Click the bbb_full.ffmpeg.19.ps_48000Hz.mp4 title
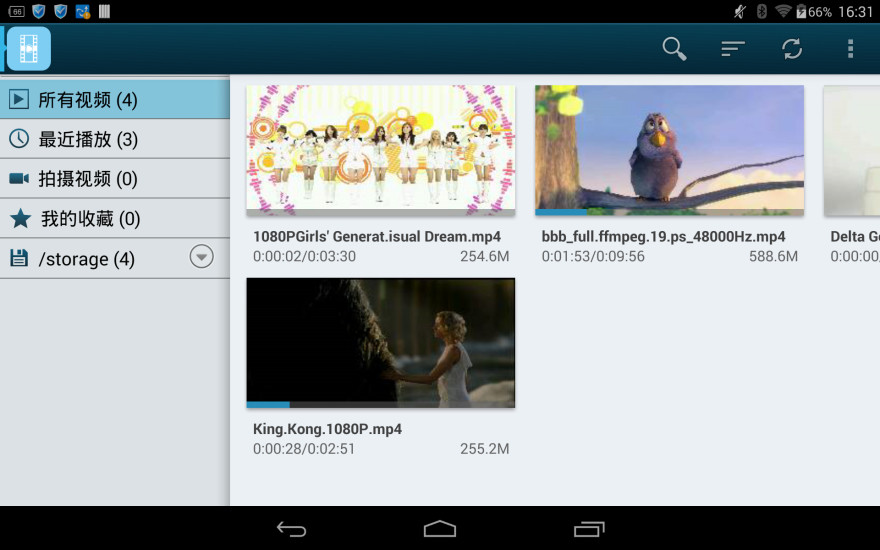The height and width of the screenshot is (550, 880). (663, 237)
